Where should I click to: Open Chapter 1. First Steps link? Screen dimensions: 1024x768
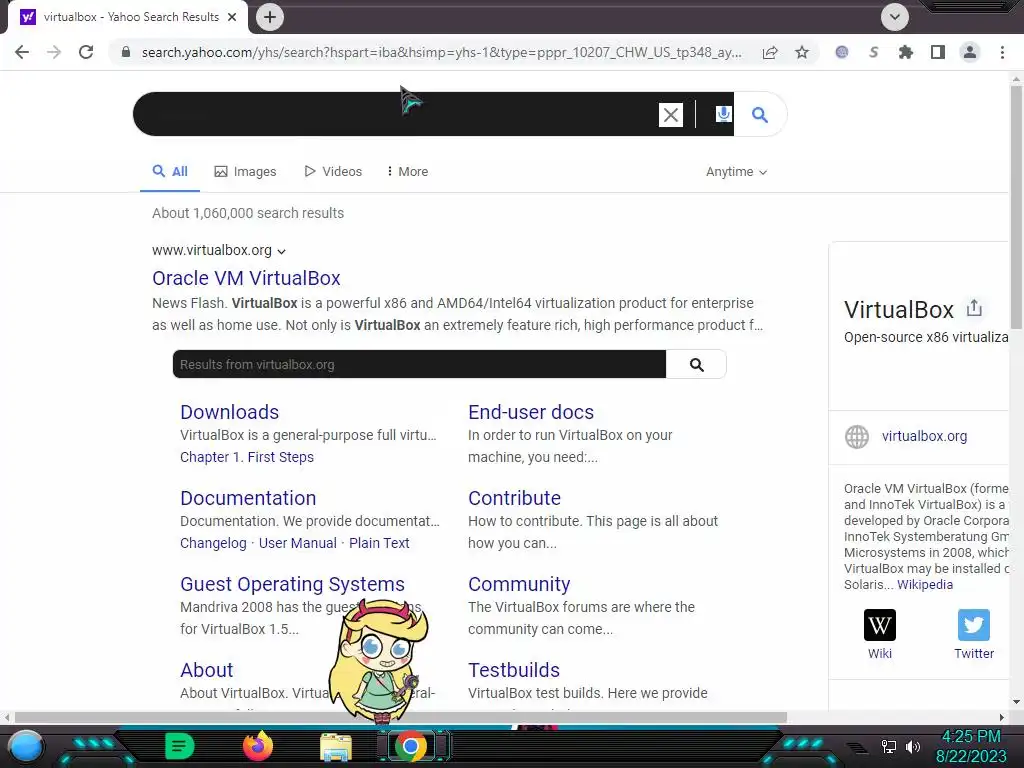(x=247, y=457)
